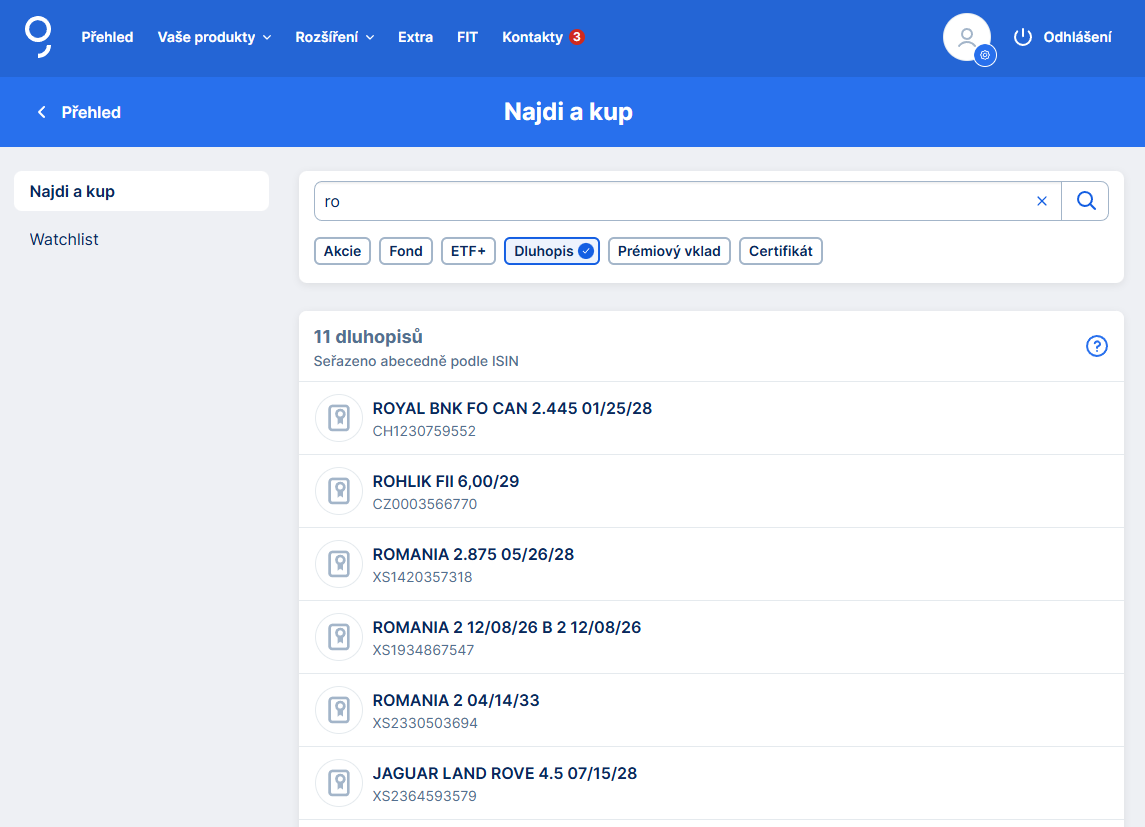Clear the search field with the X icon

click(x=1042, y=201)
